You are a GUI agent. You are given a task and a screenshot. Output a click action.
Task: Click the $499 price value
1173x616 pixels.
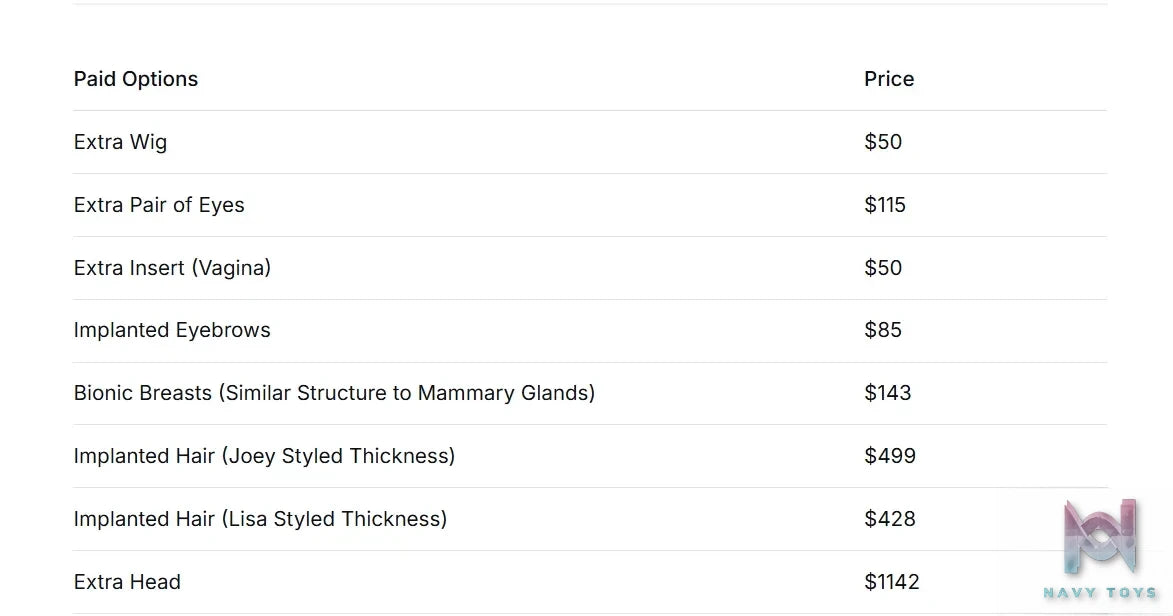point(889,456)
